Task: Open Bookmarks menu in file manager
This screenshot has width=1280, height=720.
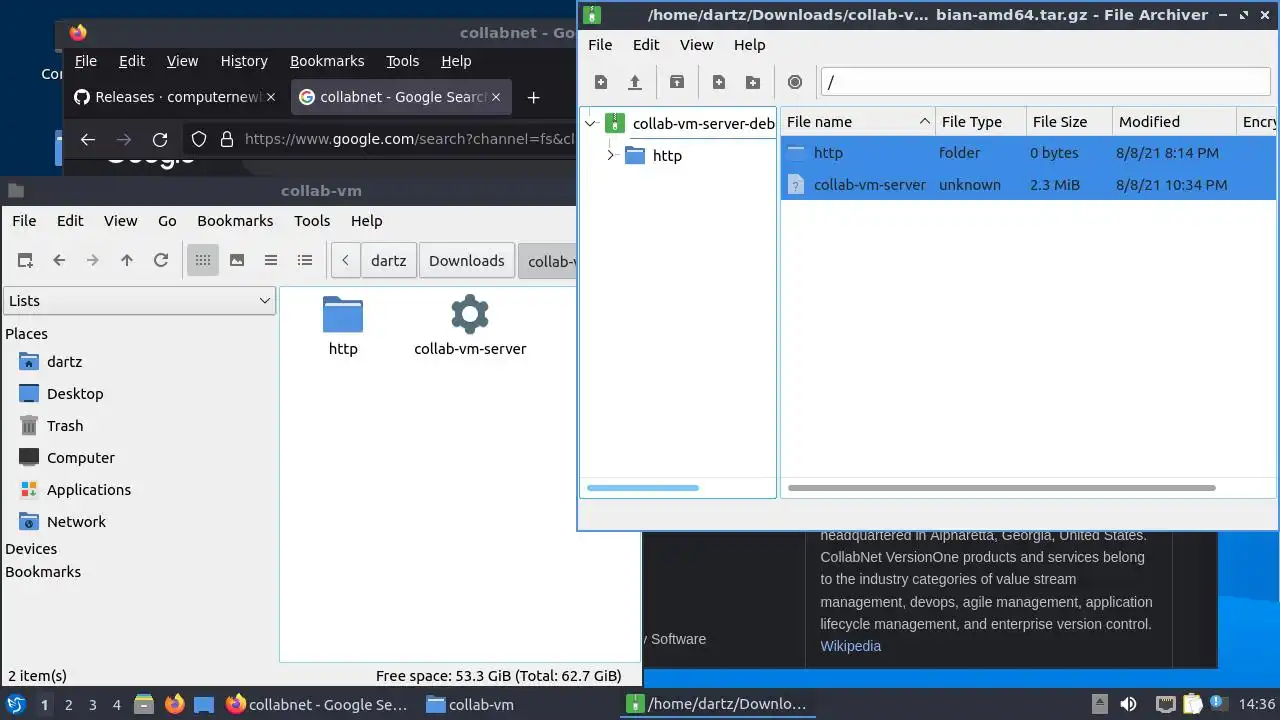Action: coord(235,220)
